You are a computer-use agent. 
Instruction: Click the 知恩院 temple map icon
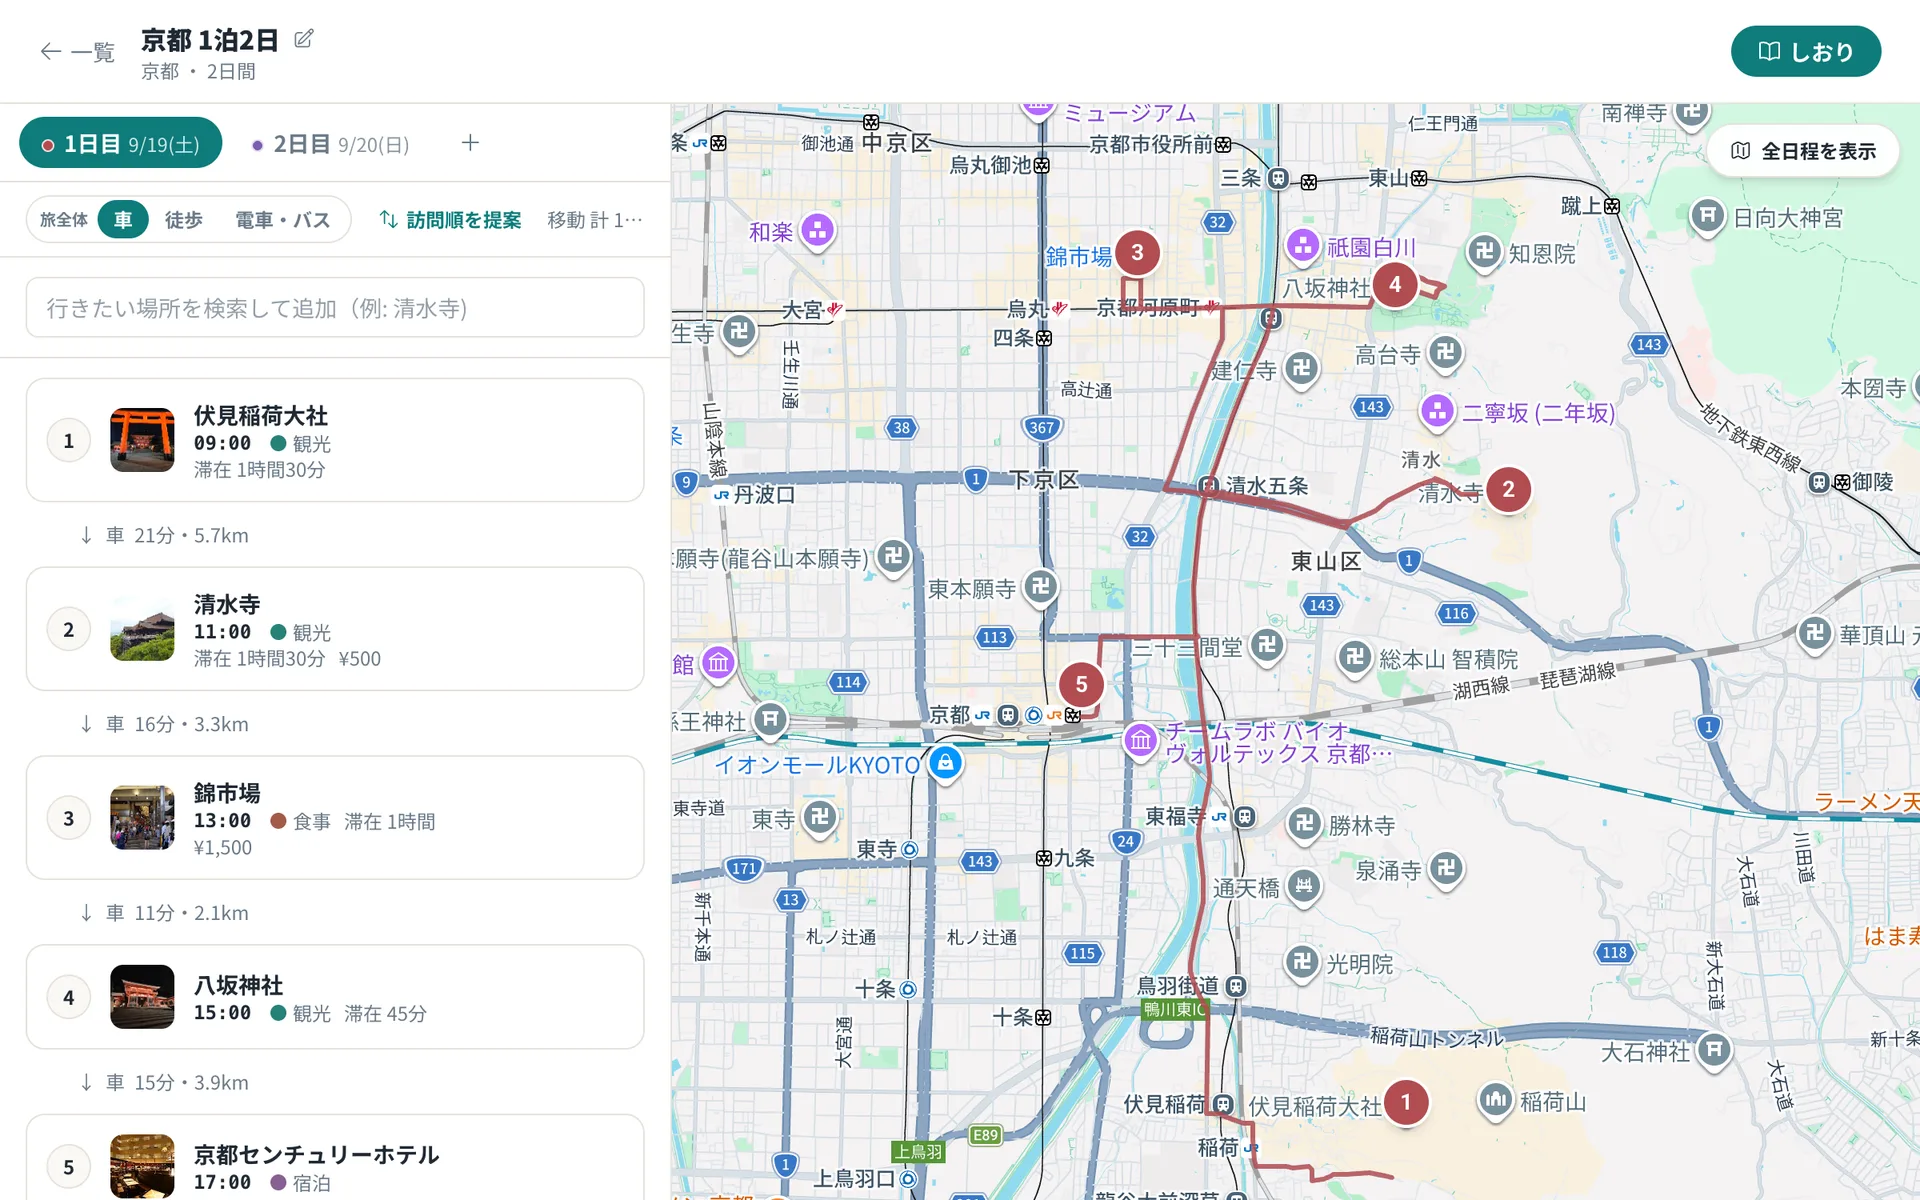1485,252
